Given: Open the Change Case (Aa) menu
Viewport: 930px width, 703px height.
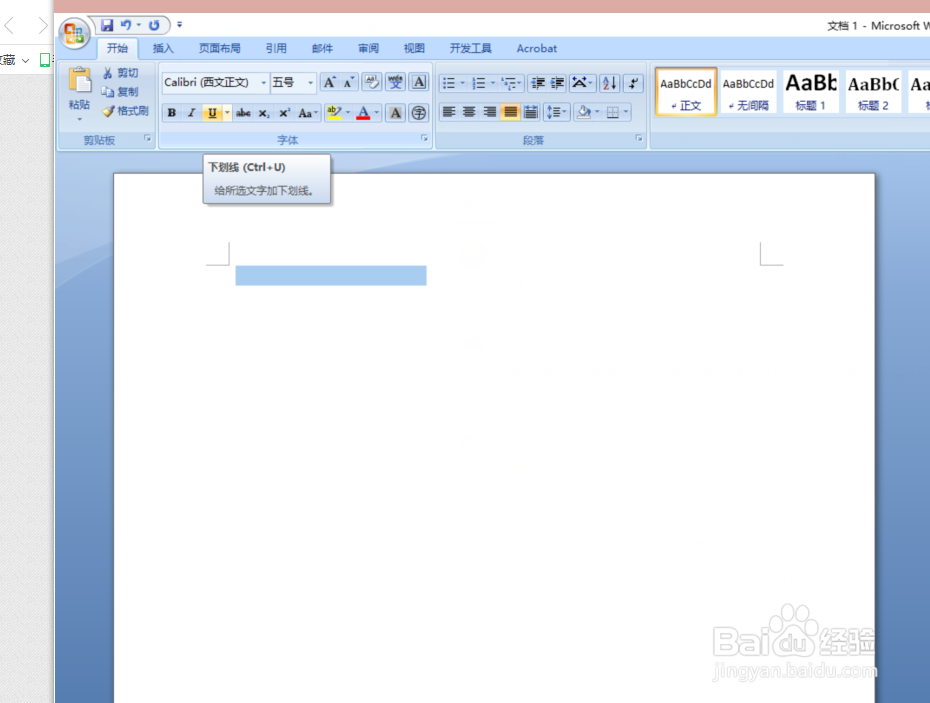Looking at the screenshot, I should point(308,113).
